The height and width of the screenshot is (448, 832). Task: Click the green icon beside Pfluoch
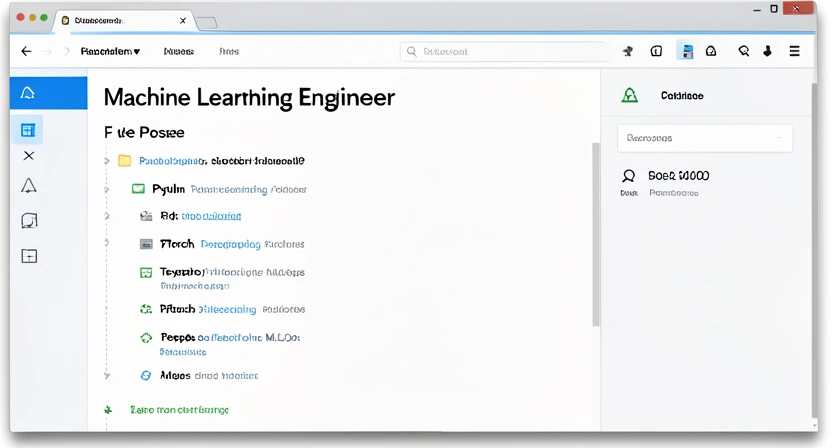click(146, 309)
